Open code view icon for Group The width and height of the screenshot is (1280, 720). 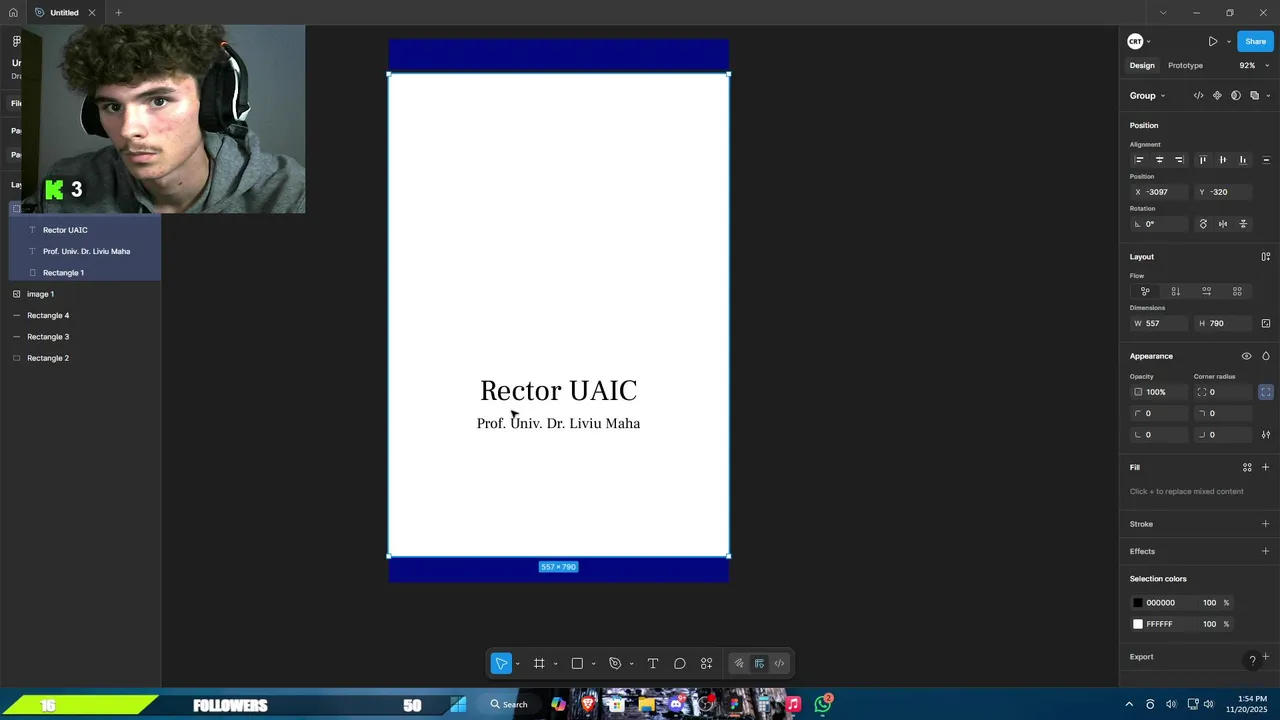tap(1198, 96)
